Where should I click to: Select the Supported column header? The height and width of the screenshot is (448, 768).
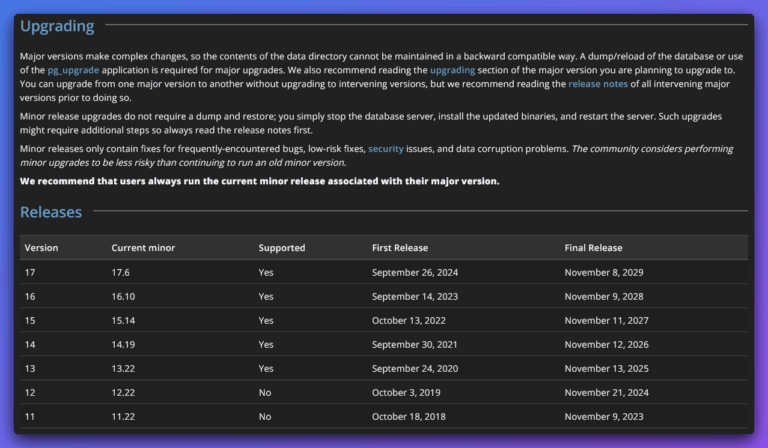(x=282, y=248)
